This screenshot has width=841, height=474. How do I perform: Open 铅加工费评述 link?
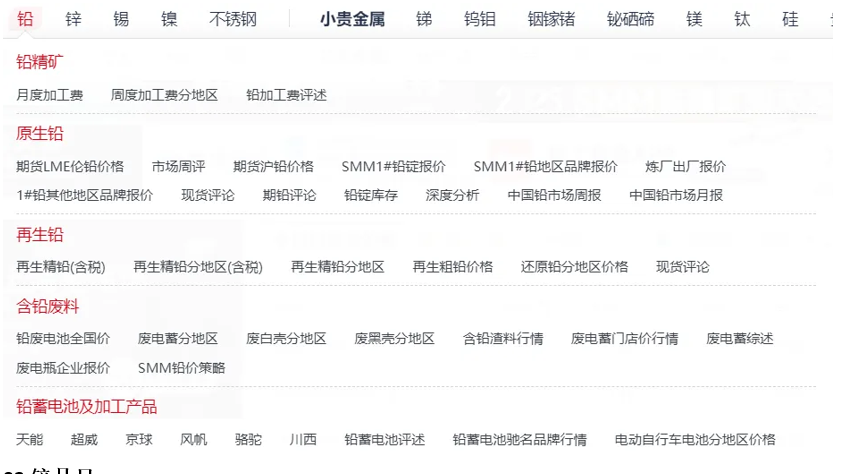(x=286, y=95)
